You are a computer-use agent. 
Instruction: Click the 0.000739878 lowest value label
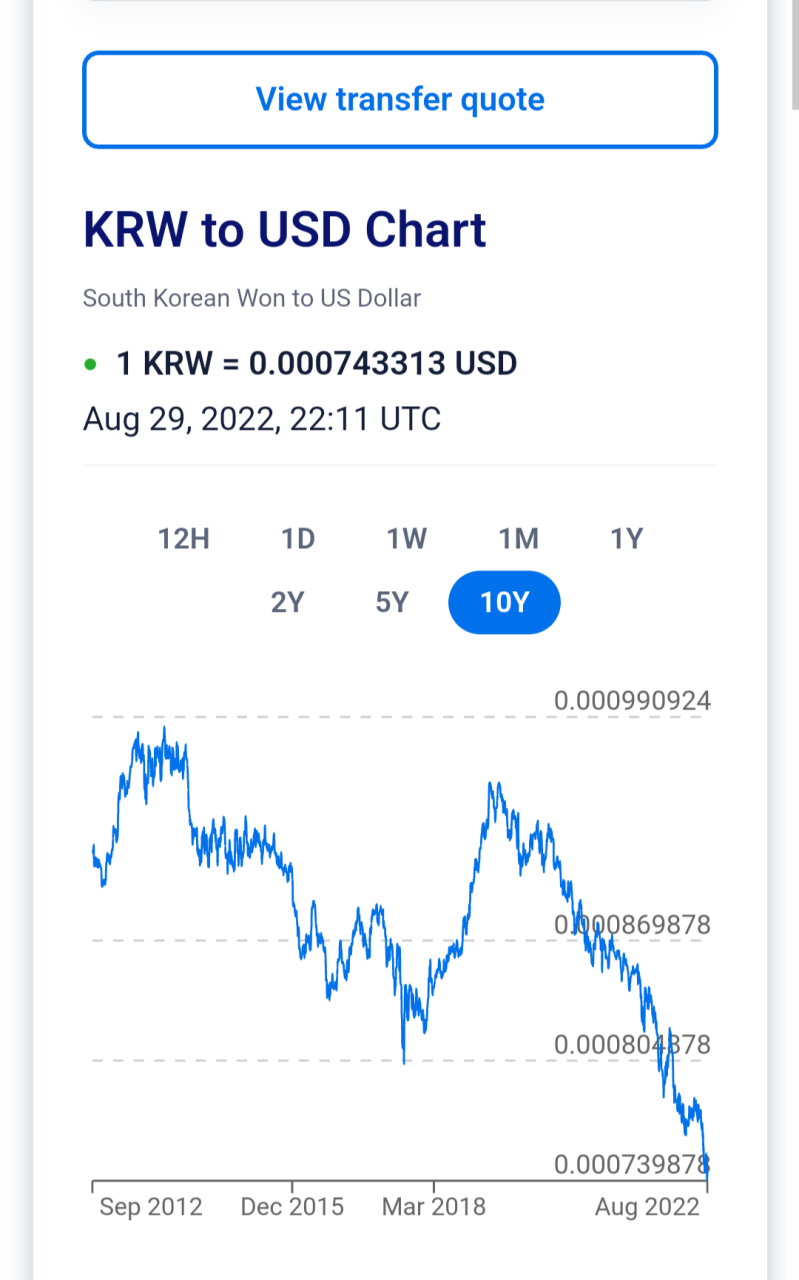(x=633, y=1165)
